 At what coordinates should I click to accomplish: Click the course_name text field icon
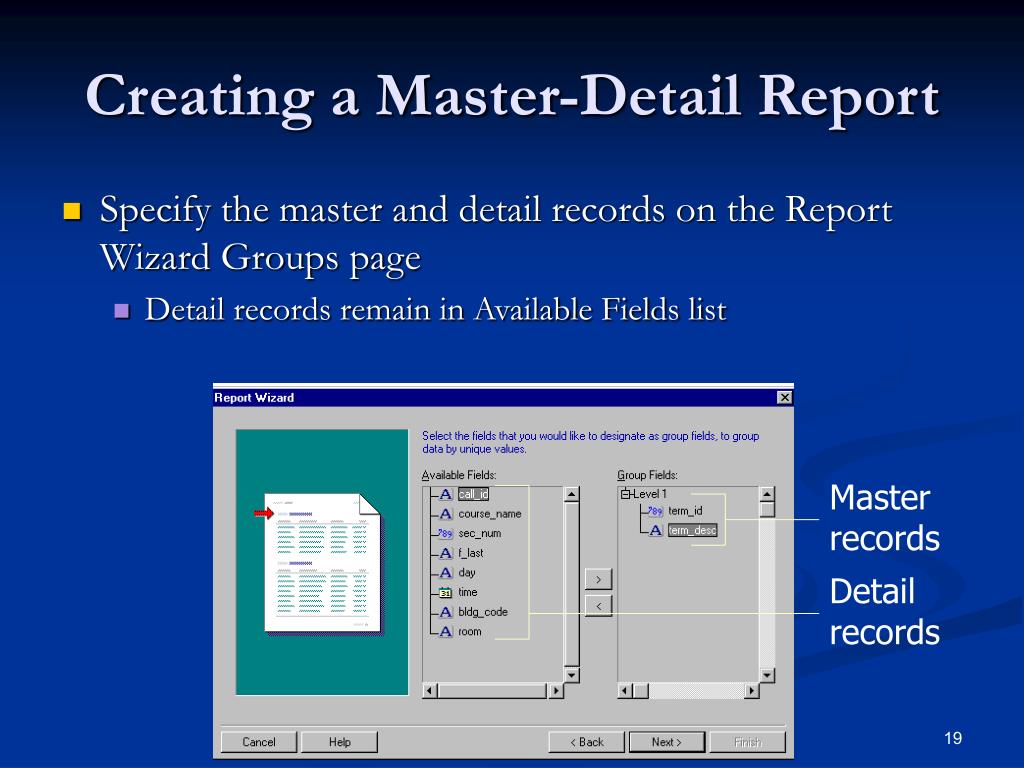[x=445, y=514]
